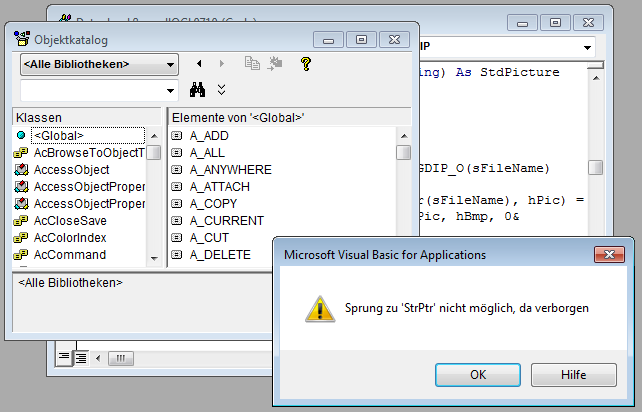Click the <Global> cyan circle icon
This screenshot has width=642, height=412.
pos(21,135)
